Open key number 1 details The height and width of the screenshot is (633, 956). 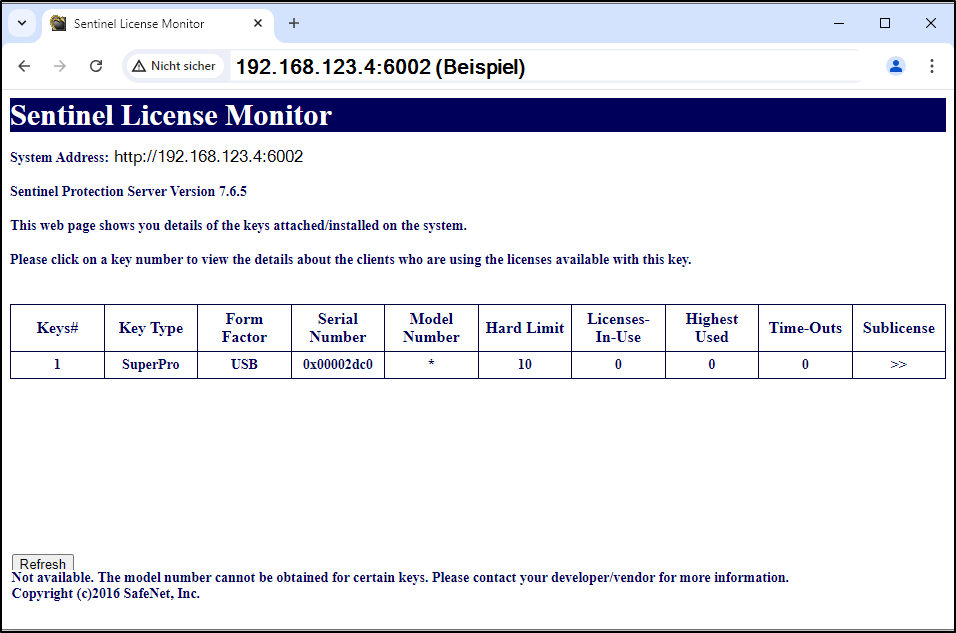tap(57, 365)
